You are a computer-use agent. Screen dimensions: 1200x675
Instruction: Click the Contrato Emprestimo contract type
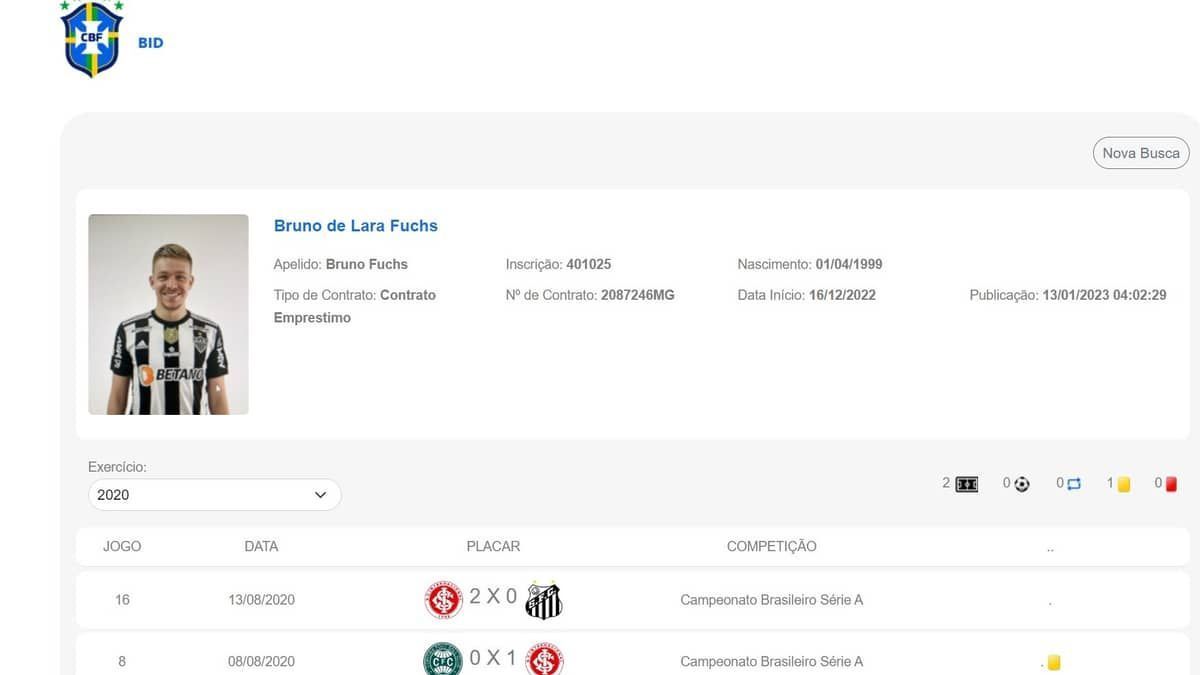click(x=355, y=306)
